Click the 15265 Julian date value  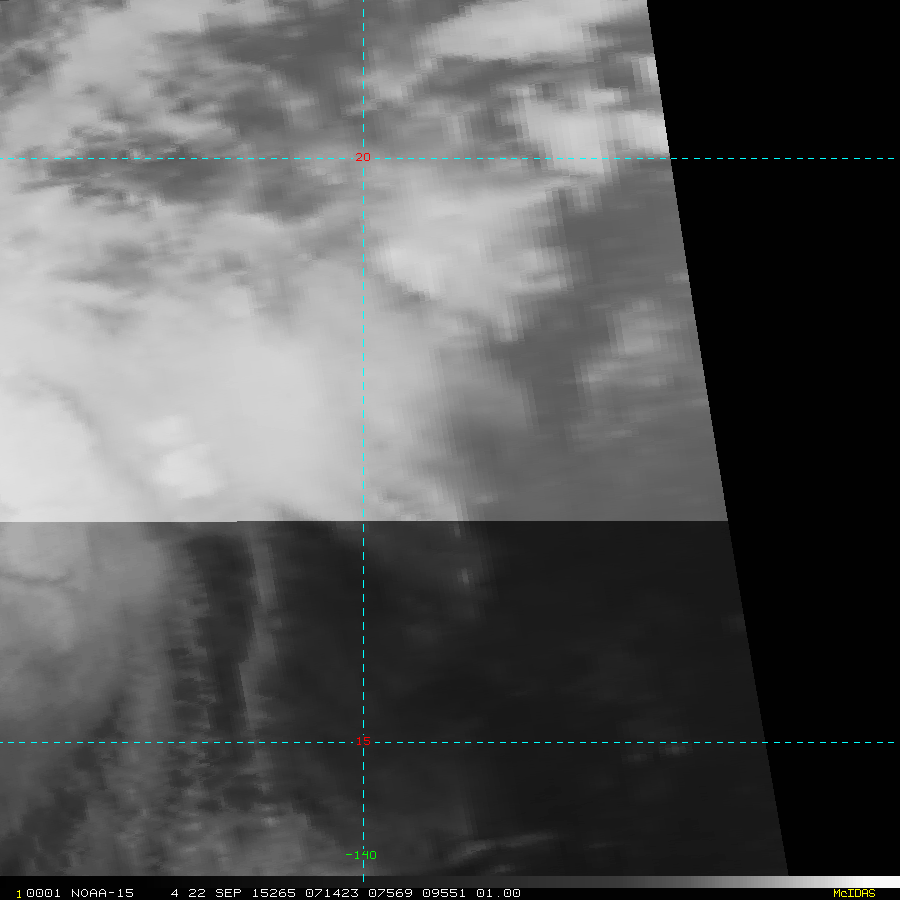tap(273, 893)
